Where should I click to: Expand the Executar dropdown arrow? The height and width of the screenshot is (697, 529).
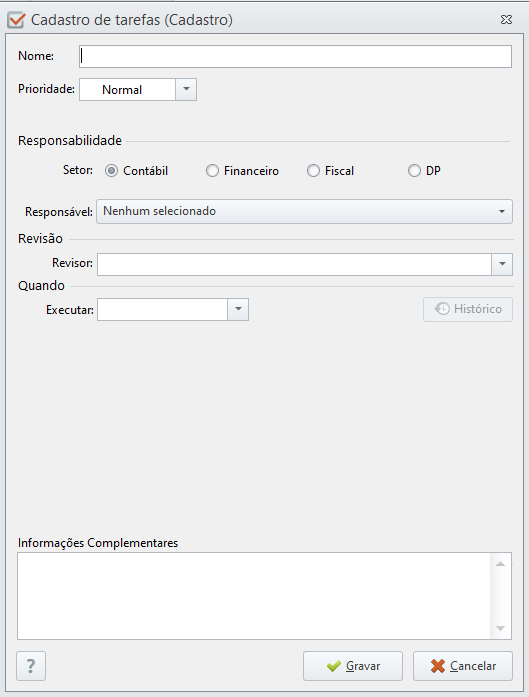238,309
